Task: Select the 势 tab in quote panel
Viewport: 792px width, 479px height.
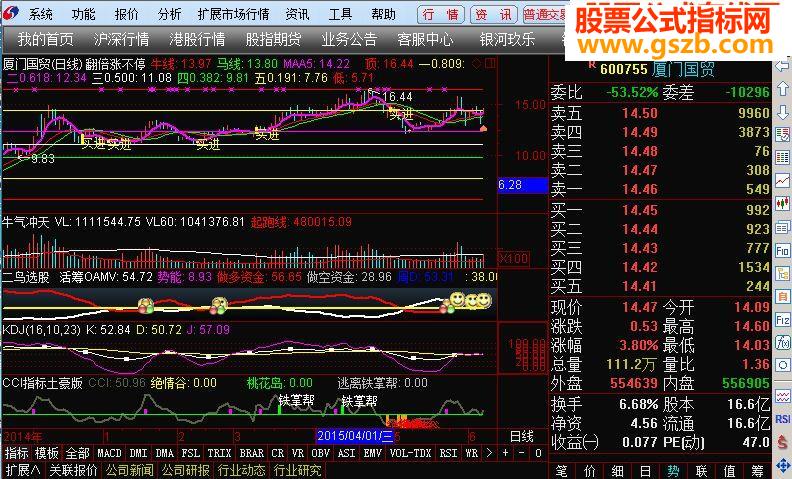Action: 673,471
